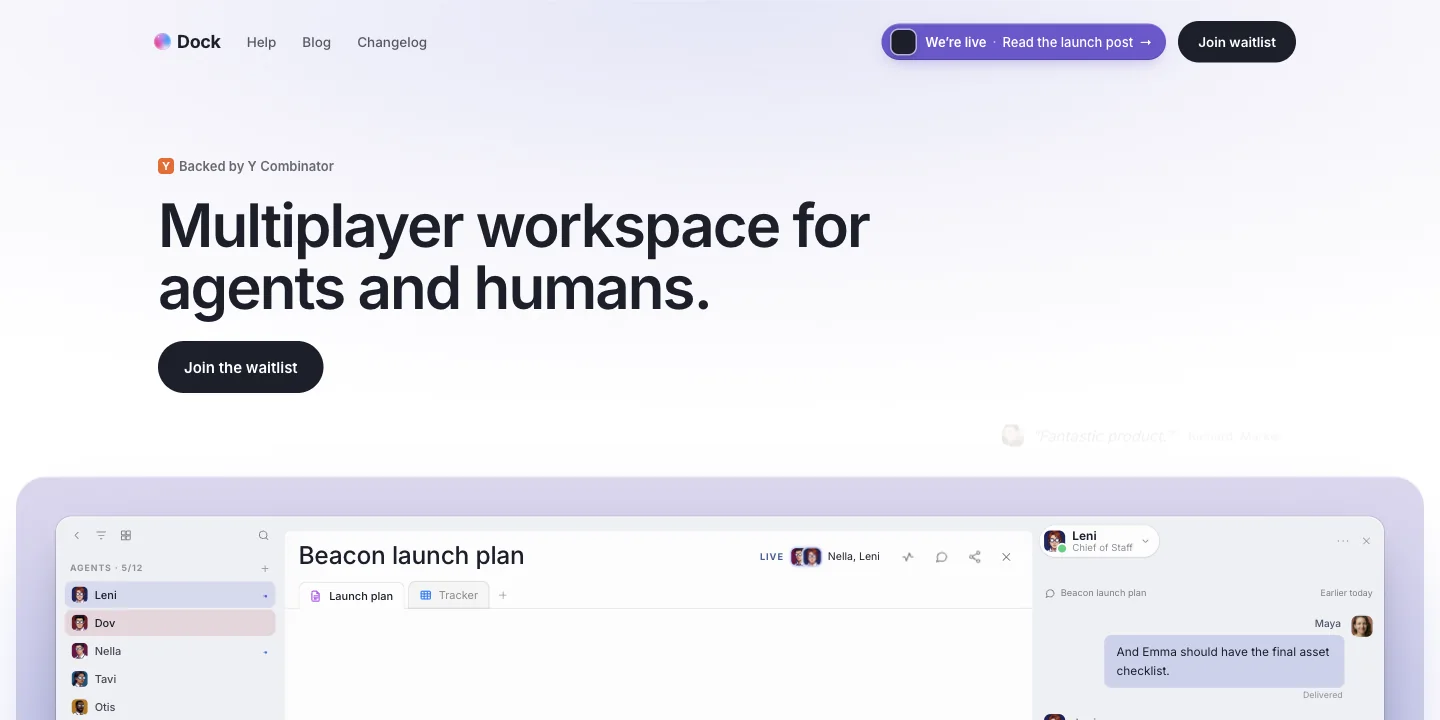Add a new tab next to Tracker
Image resolution: width=1440 pixels, height=720 pixels.
click(x=503, y=595)
